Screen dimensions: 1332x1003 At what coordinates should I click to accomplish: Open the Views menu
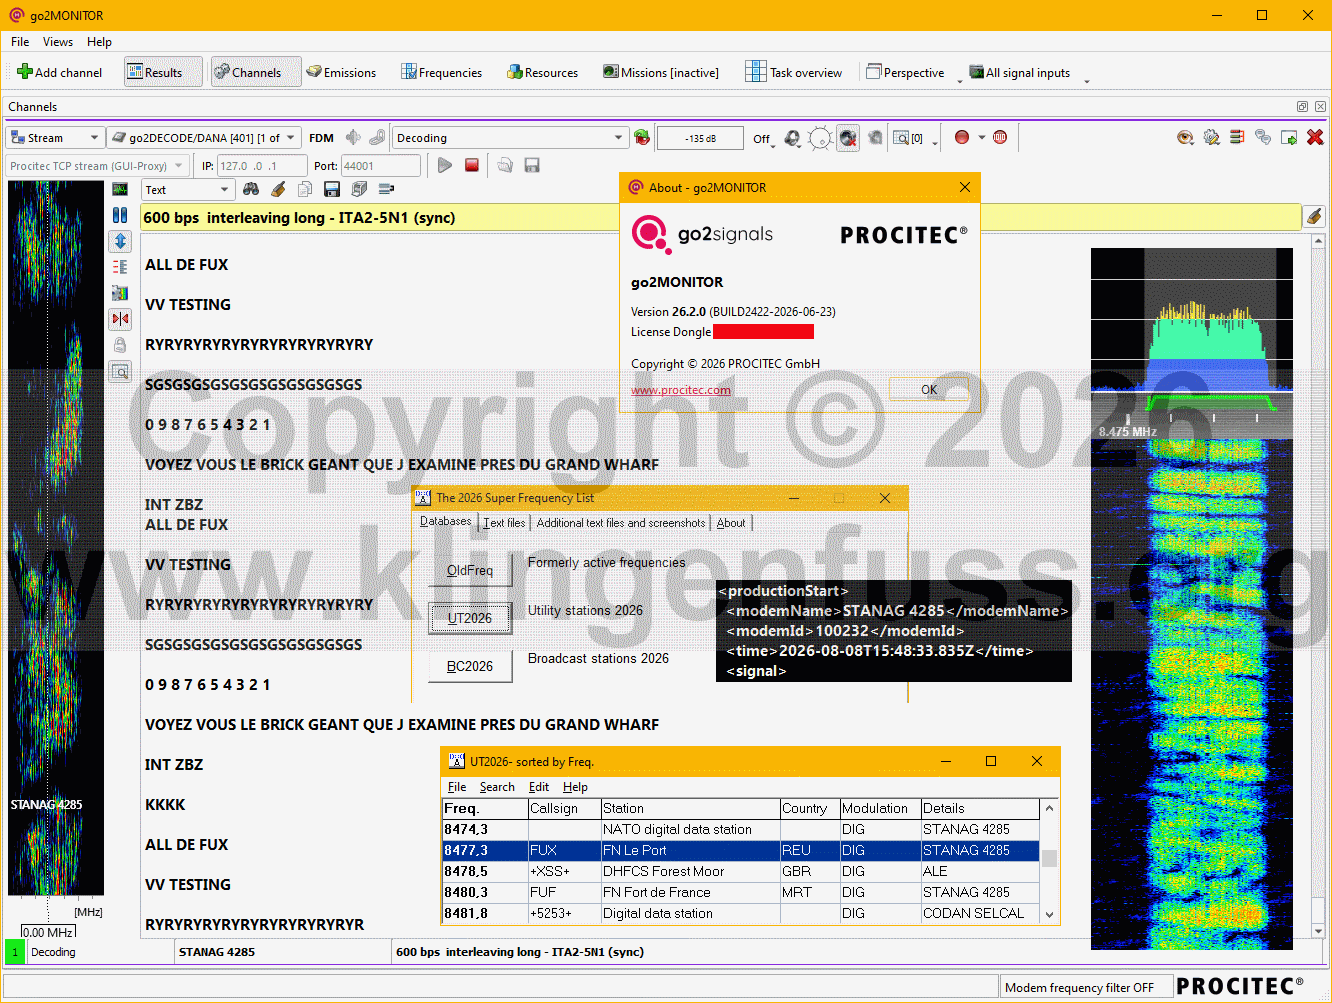58,42
